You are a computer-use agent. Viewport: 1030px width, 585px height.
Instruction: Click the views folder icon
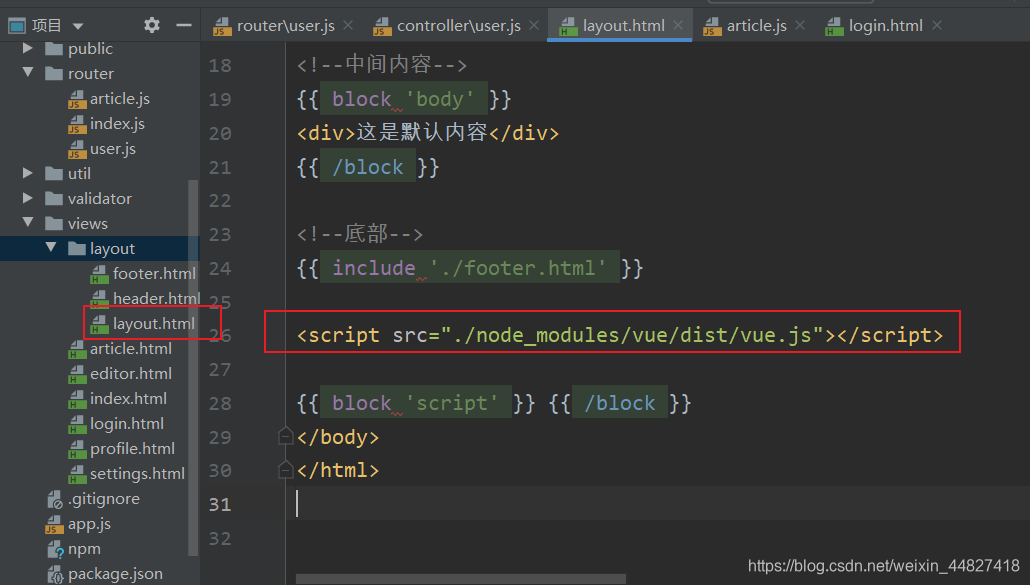coord(54,223)
